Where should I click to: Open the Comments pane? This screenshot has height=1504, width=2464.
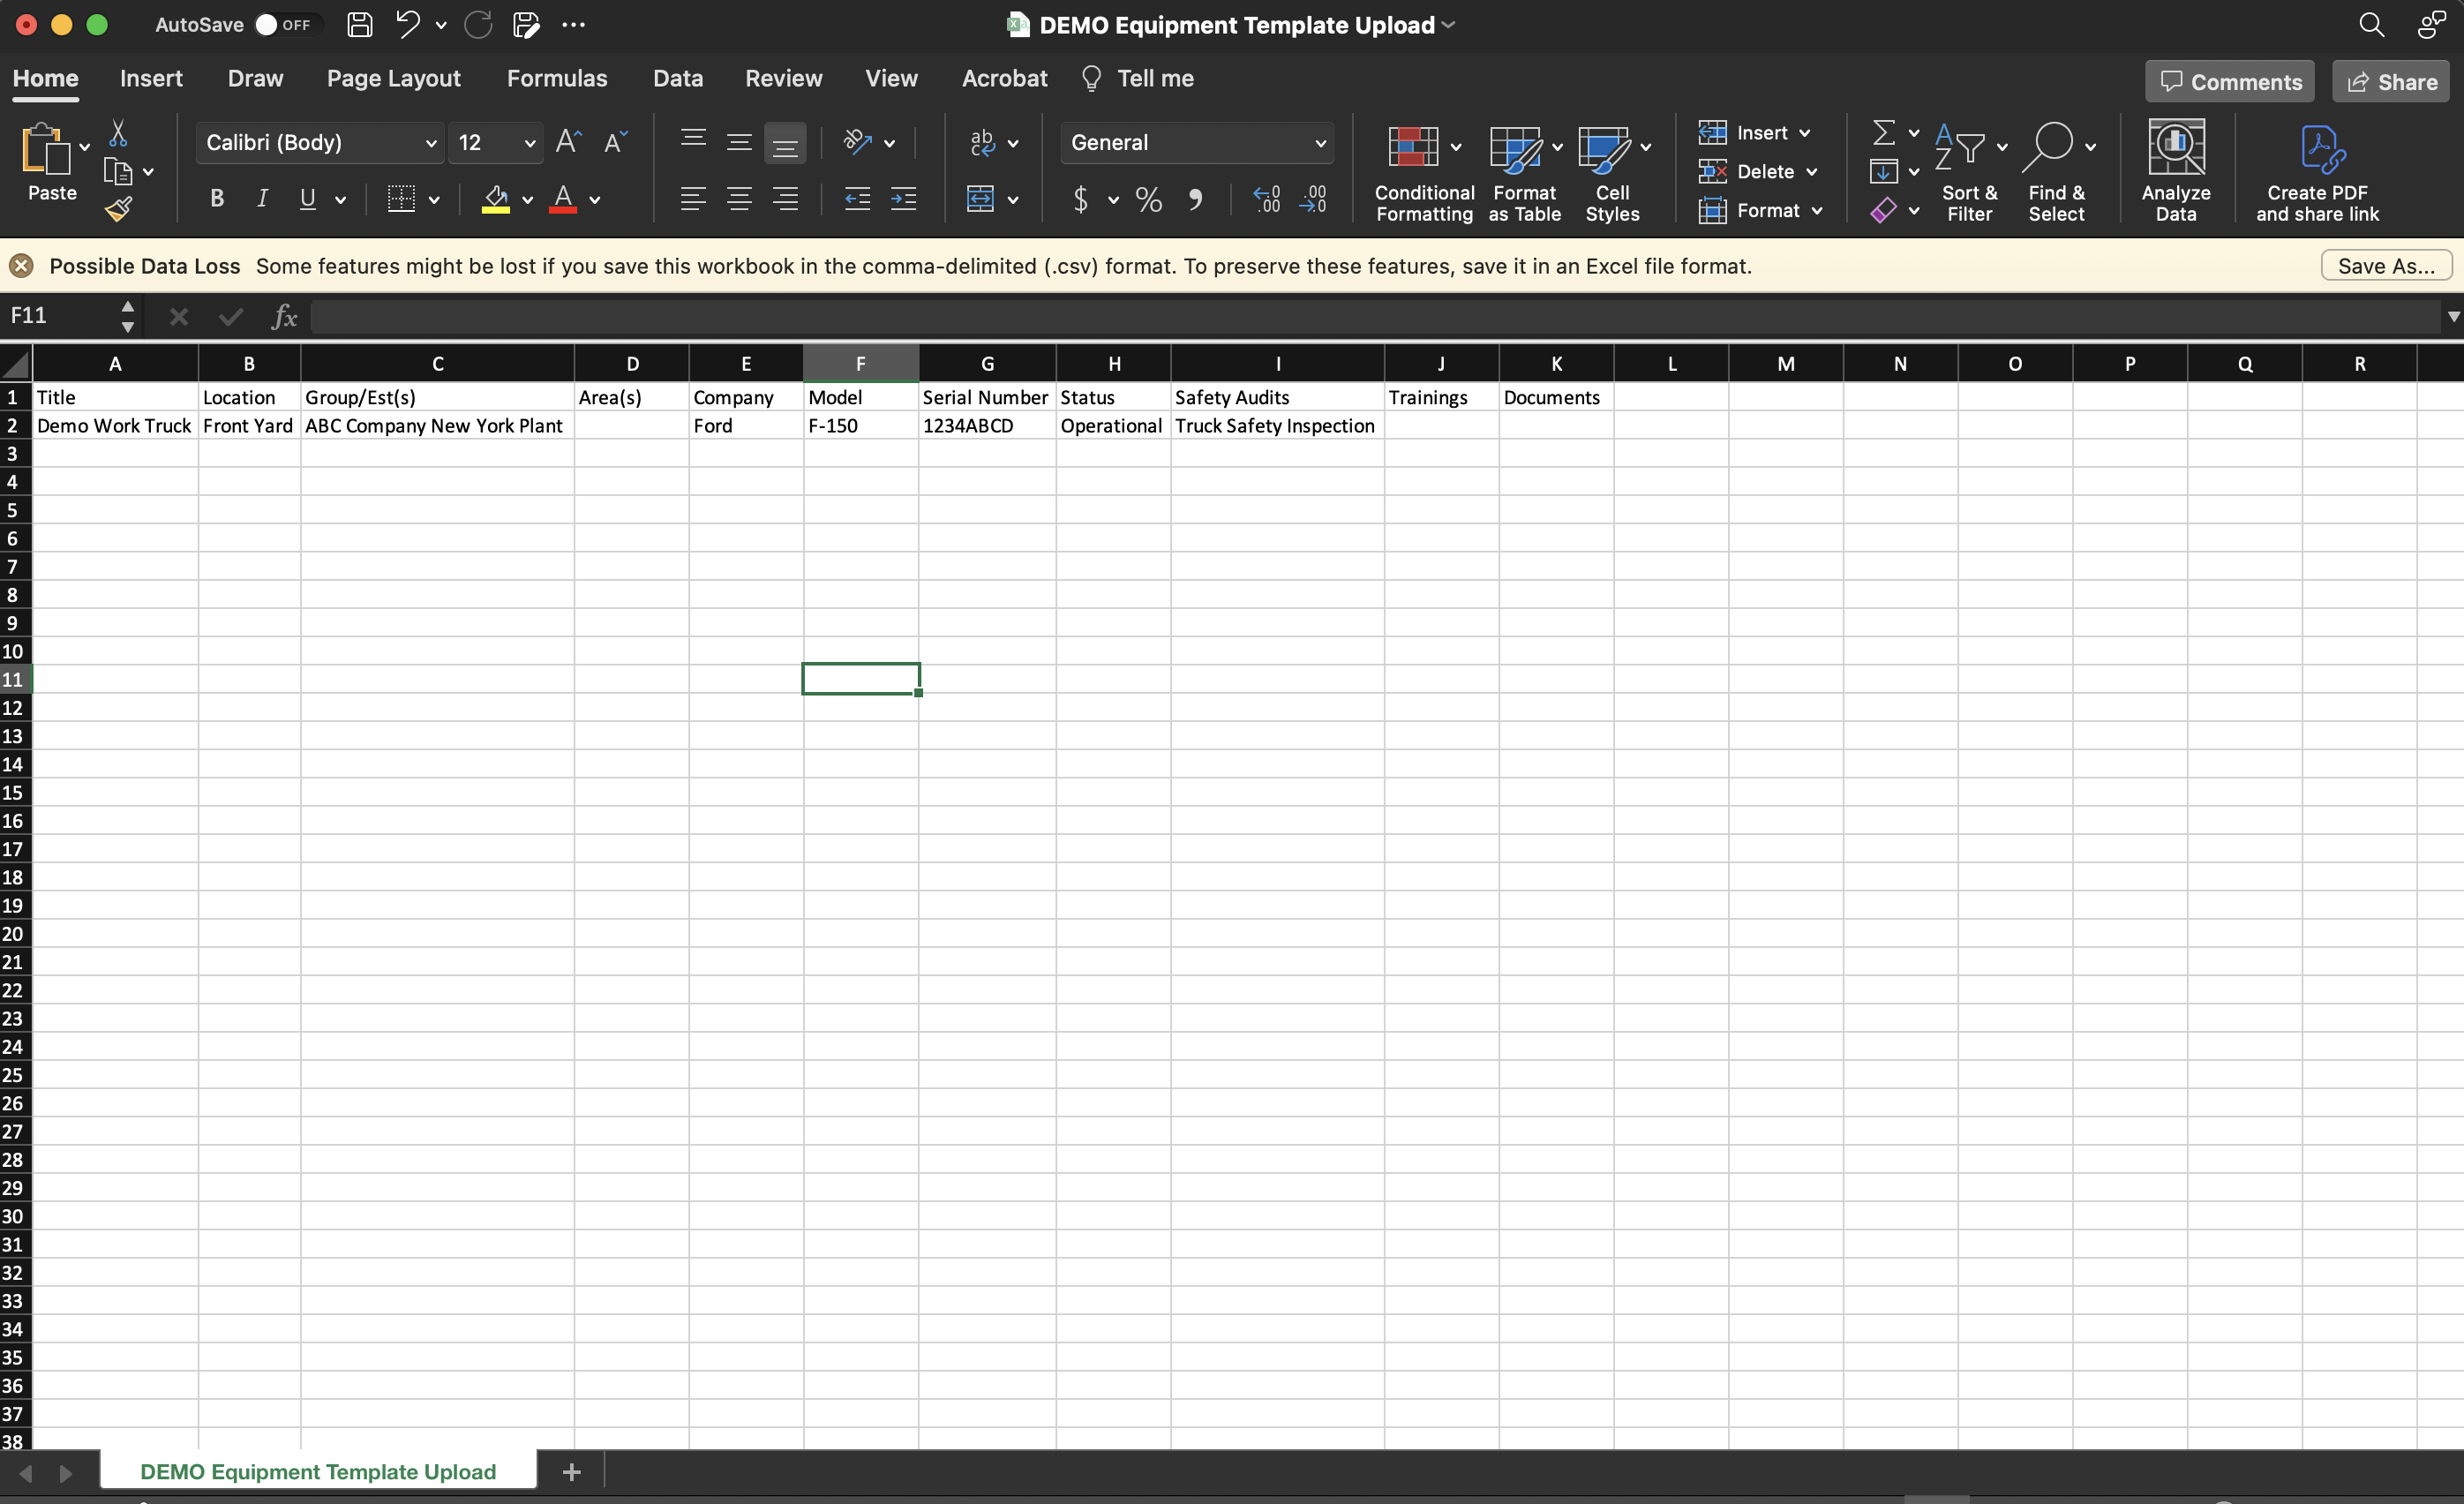point(2229,81)
